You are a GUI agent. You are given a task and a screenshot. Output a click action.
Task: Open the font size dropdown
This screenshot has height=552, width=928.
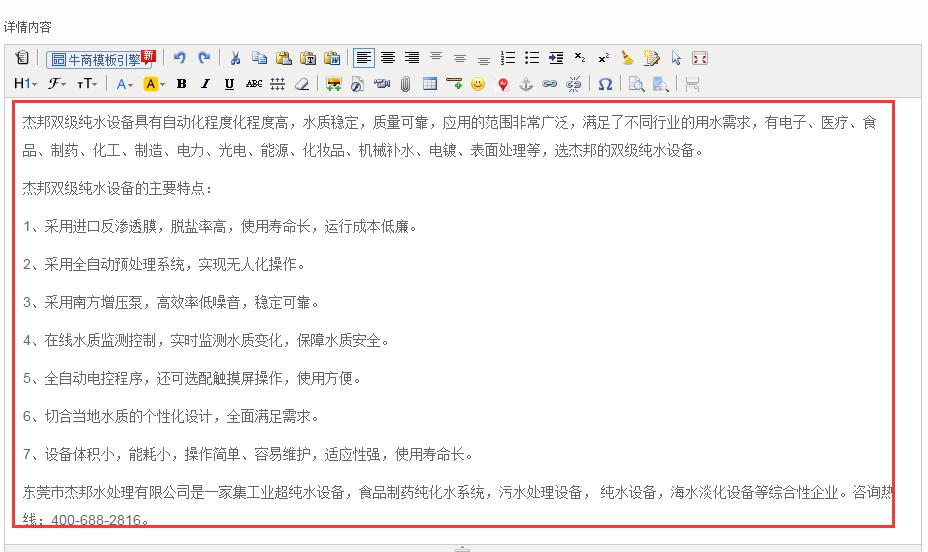click(x=87, y=84)
